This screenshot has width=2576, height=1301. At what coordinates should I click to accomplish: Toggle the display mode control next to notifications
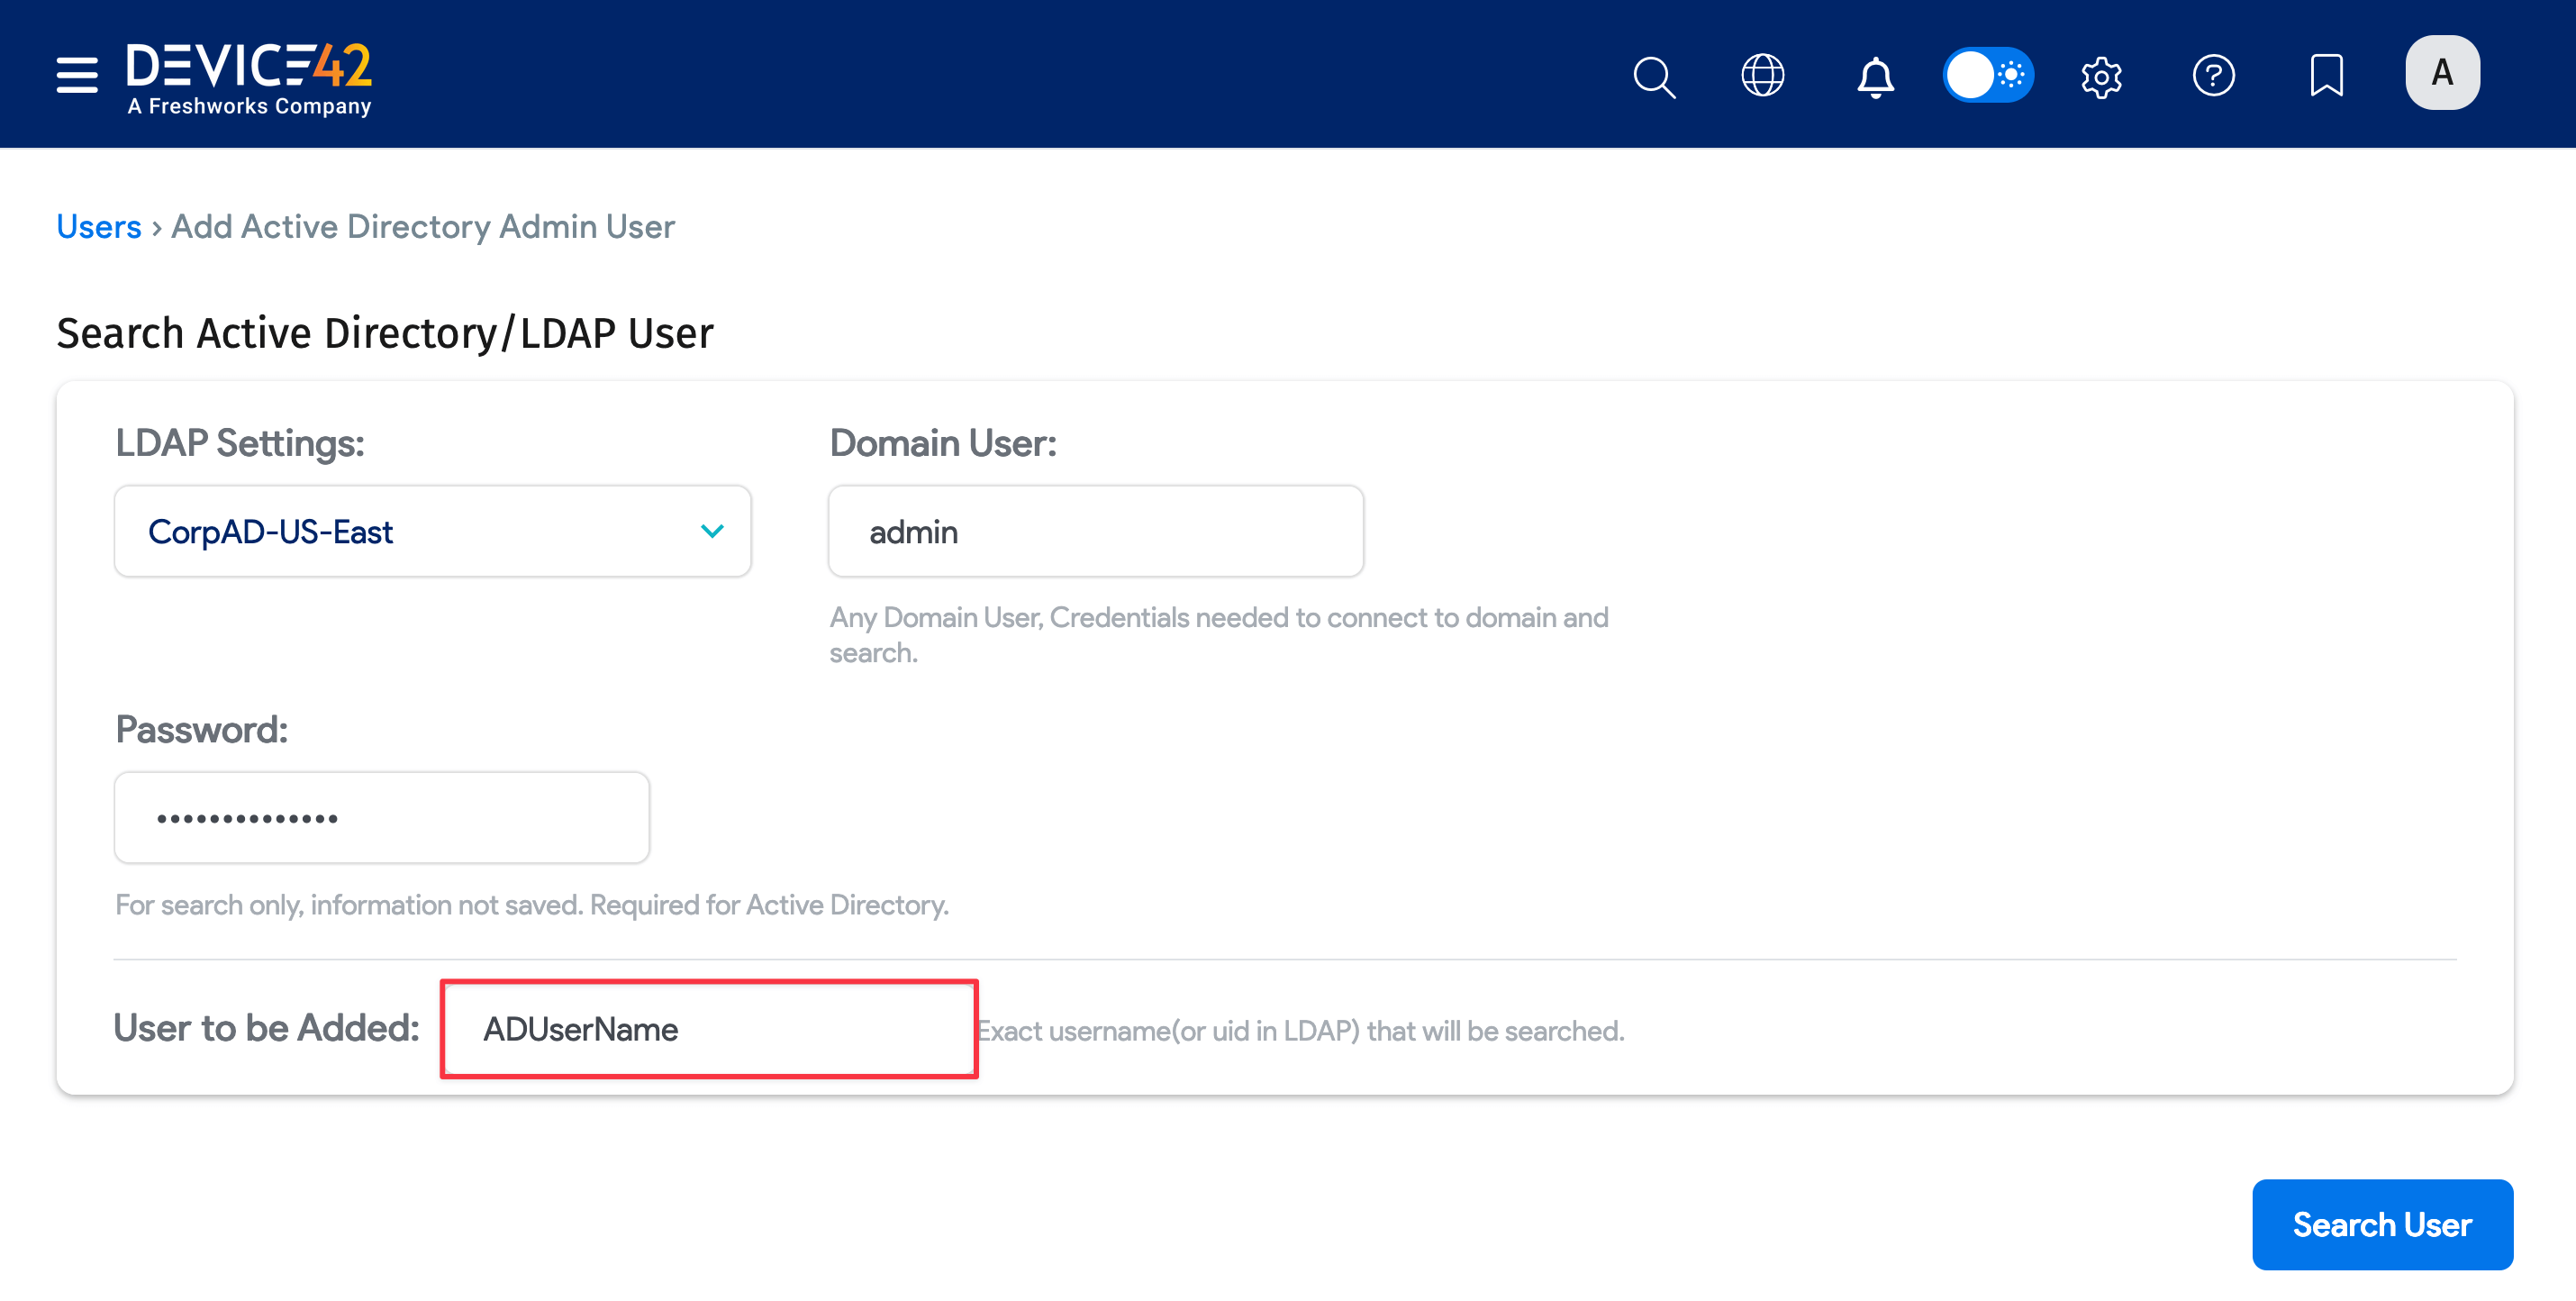point(1990,75)
